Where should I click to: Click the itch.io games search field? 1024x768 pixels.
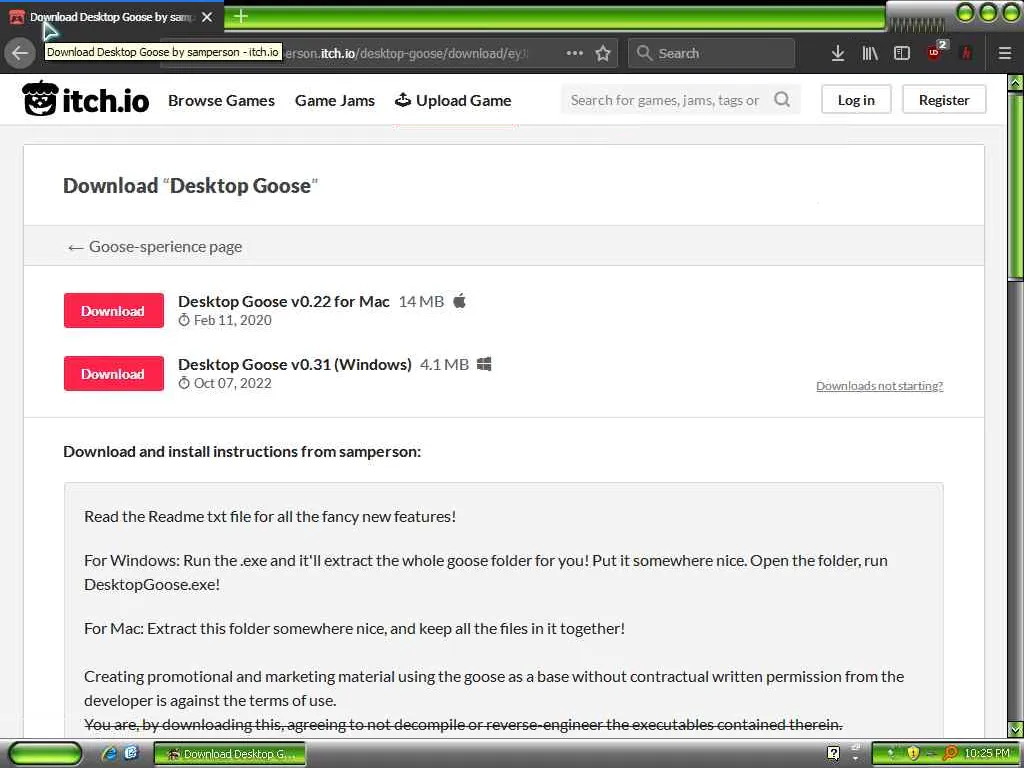(x=665, y=100)
